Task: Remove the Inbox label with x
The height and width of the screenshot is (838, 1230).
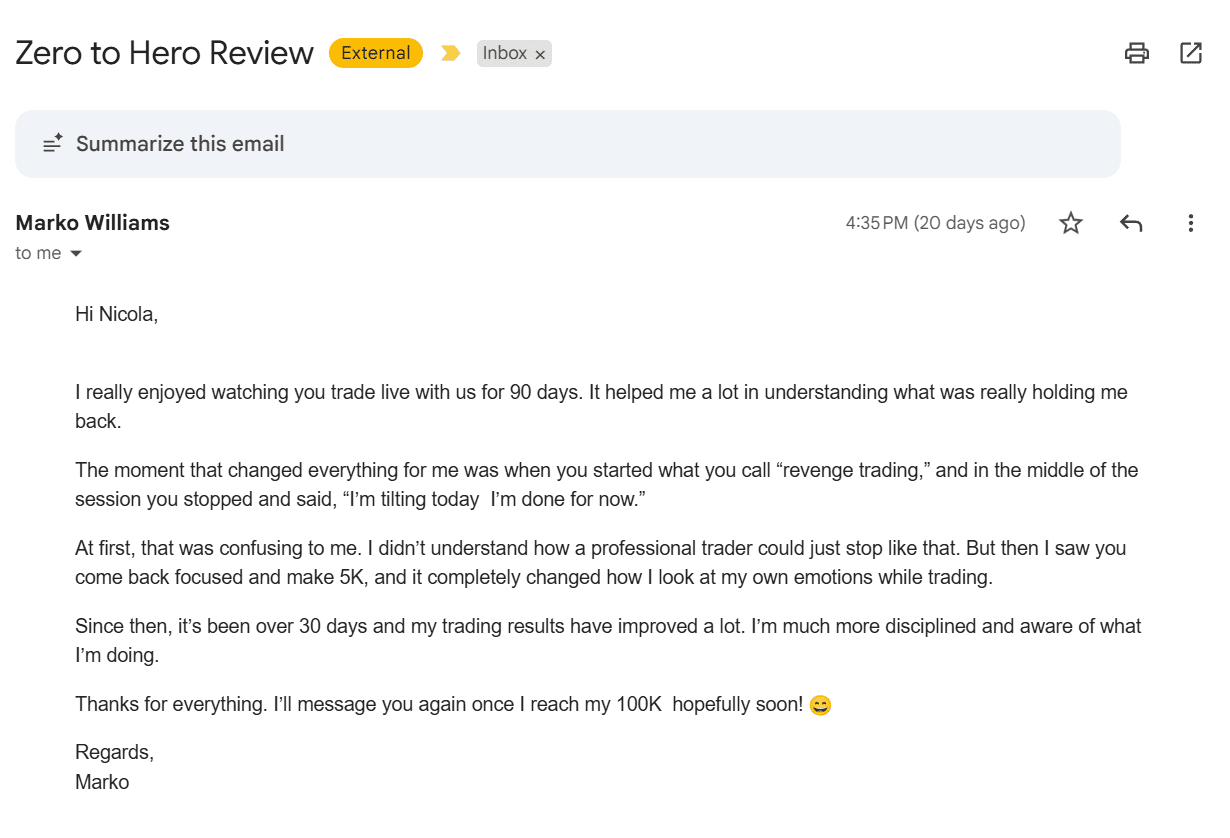Action: 540,55
